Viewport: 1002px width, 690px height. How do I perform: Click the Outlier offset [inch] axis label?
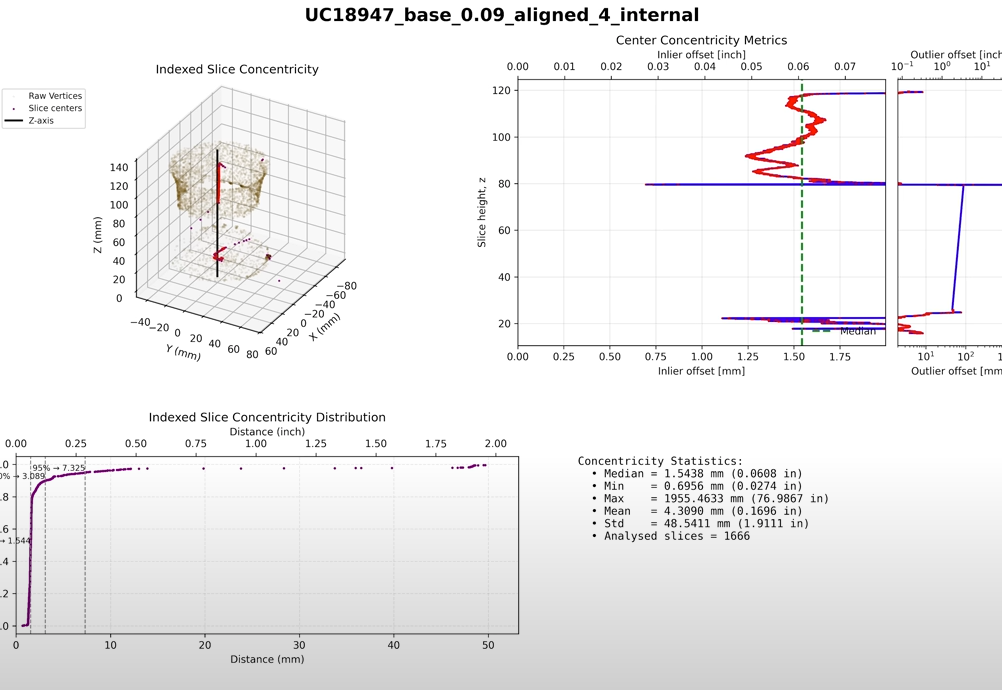[x=955, y=55]
